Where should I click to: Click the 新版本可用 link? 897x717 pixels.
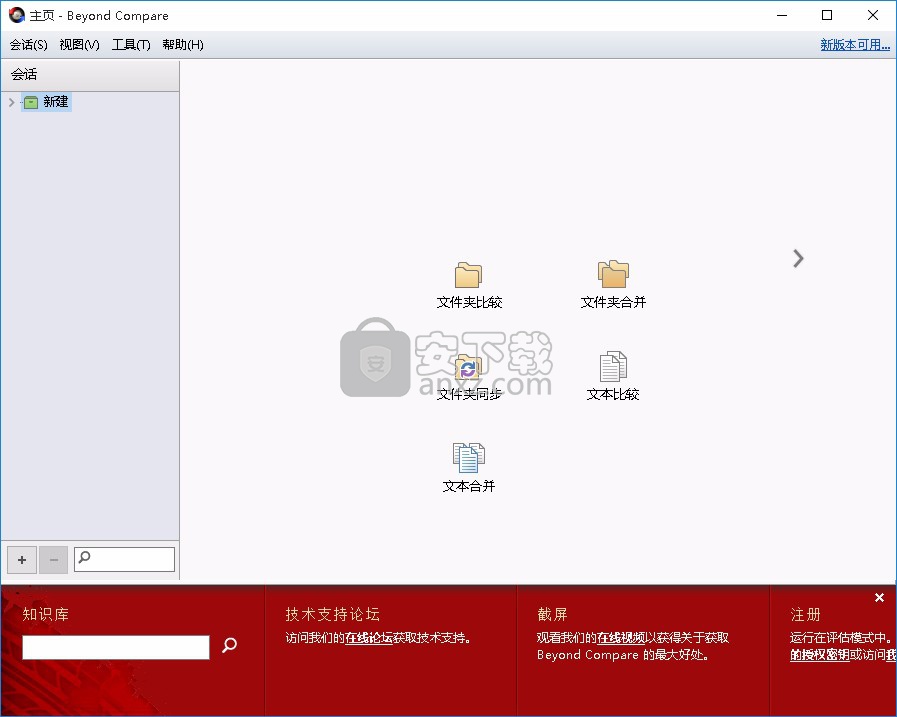855,45
